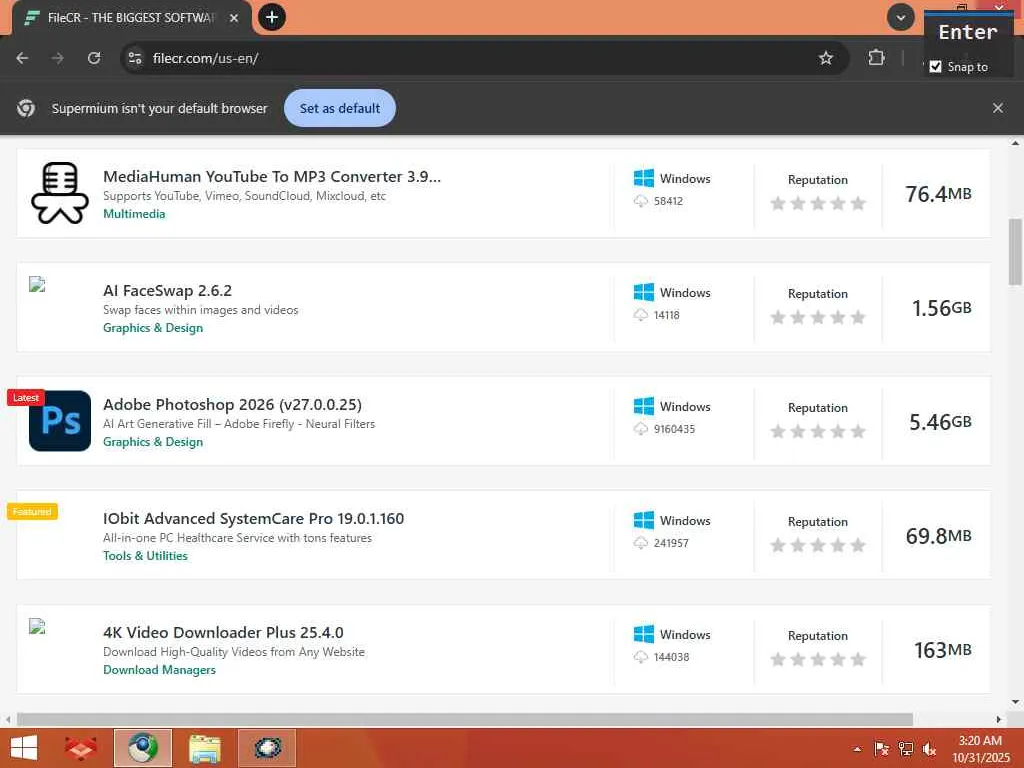Open MediaHuman YouTube To MP3 Converter icon

click(59, 193)
